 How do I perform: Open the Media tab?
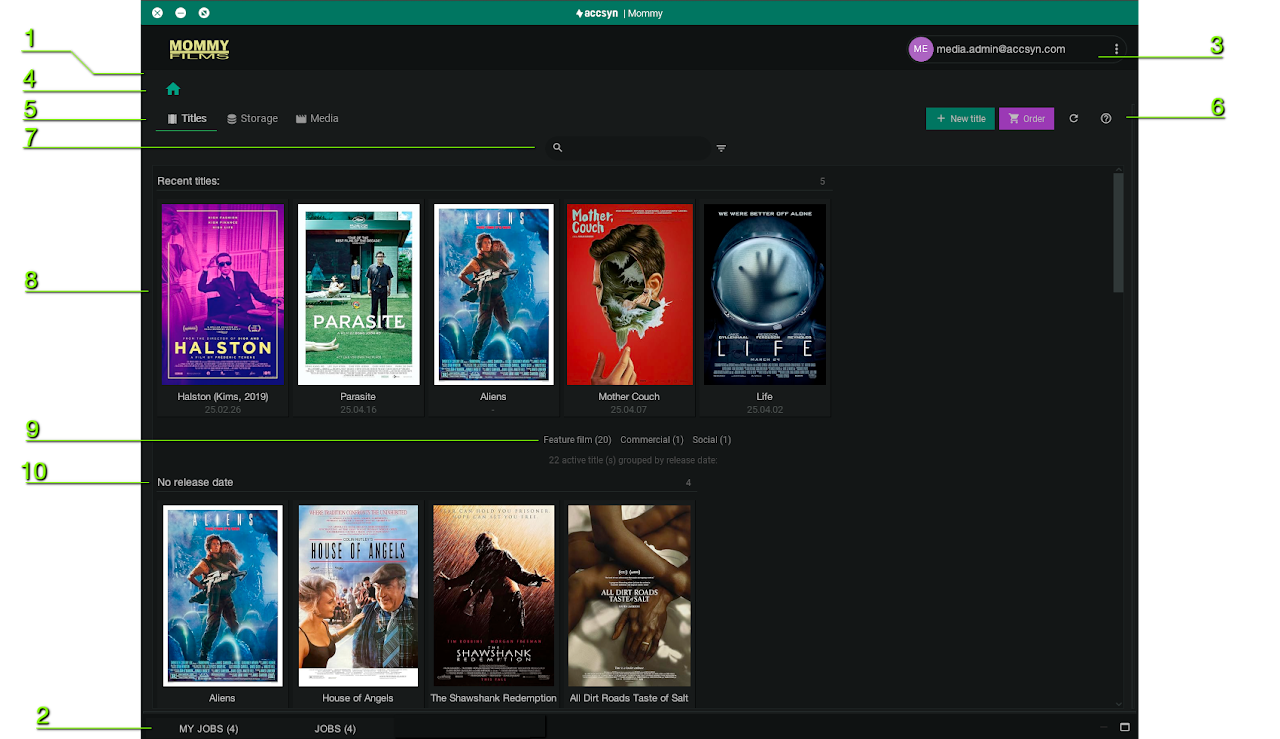317,119
